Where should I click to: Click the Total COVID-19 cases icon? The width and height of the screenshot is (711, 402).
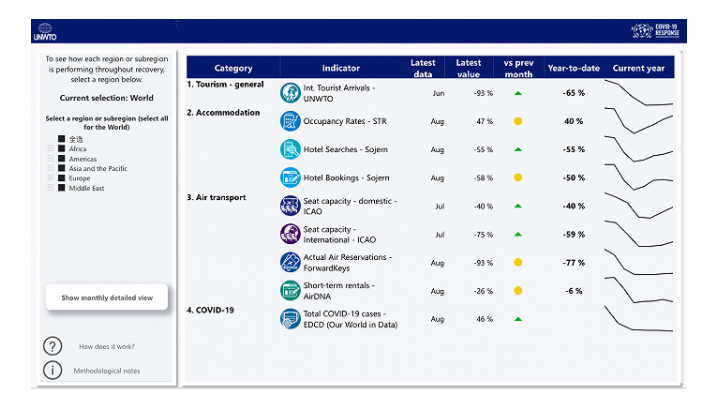pos(290,319)
